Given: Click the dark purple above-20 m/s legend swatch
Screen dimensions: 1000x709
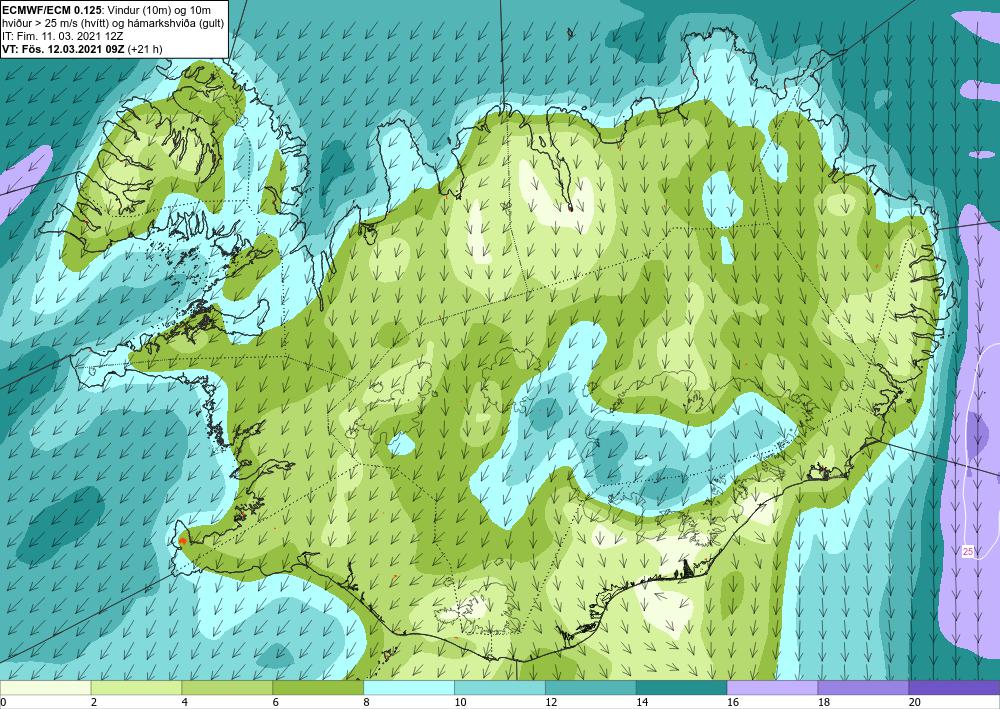Looking at the screenshot, I should click(x=954, y=688).
